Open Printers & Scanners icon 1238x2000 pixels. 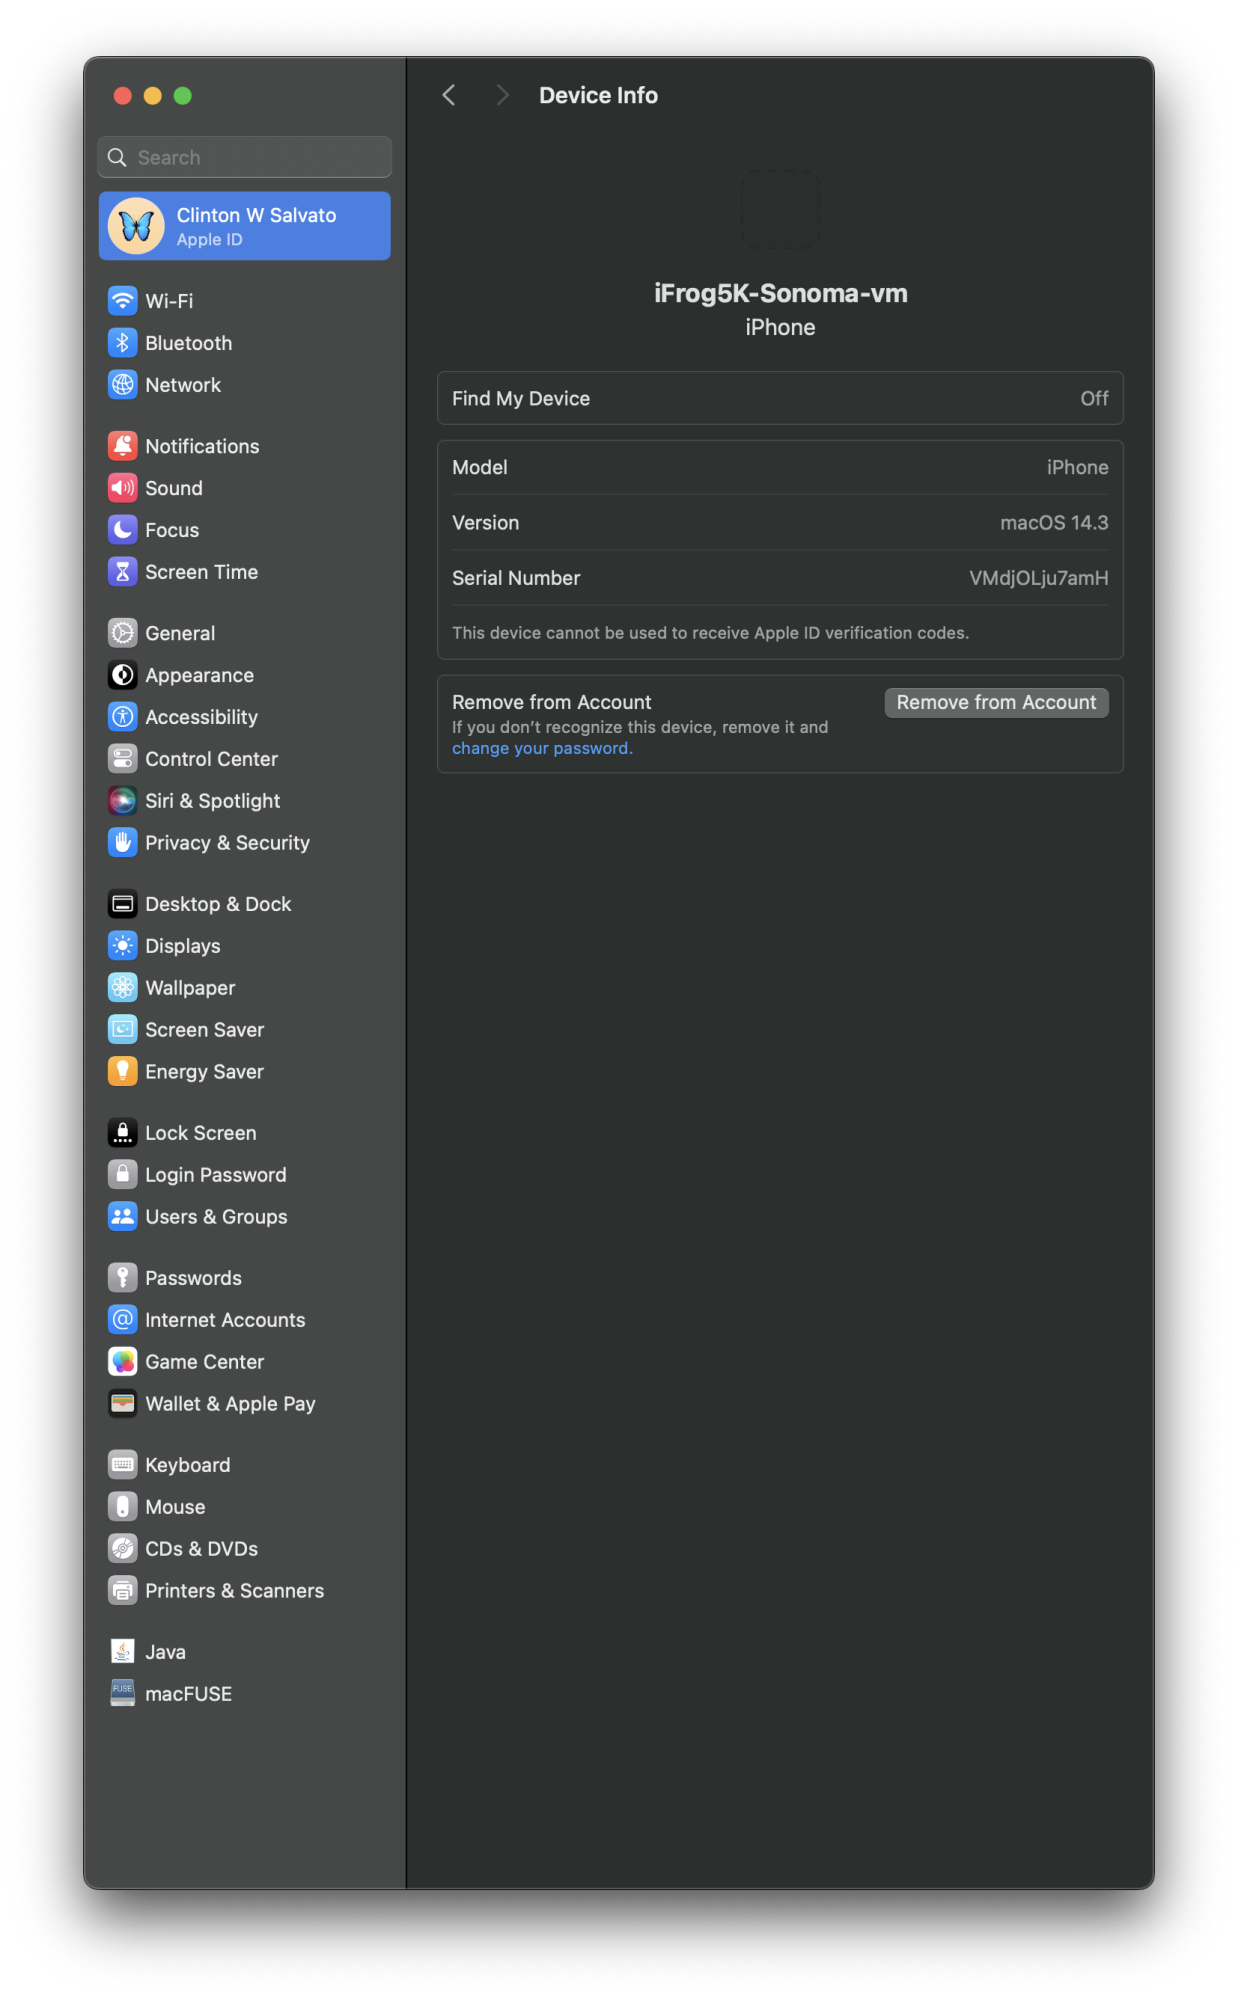[x=122, y=1591]
